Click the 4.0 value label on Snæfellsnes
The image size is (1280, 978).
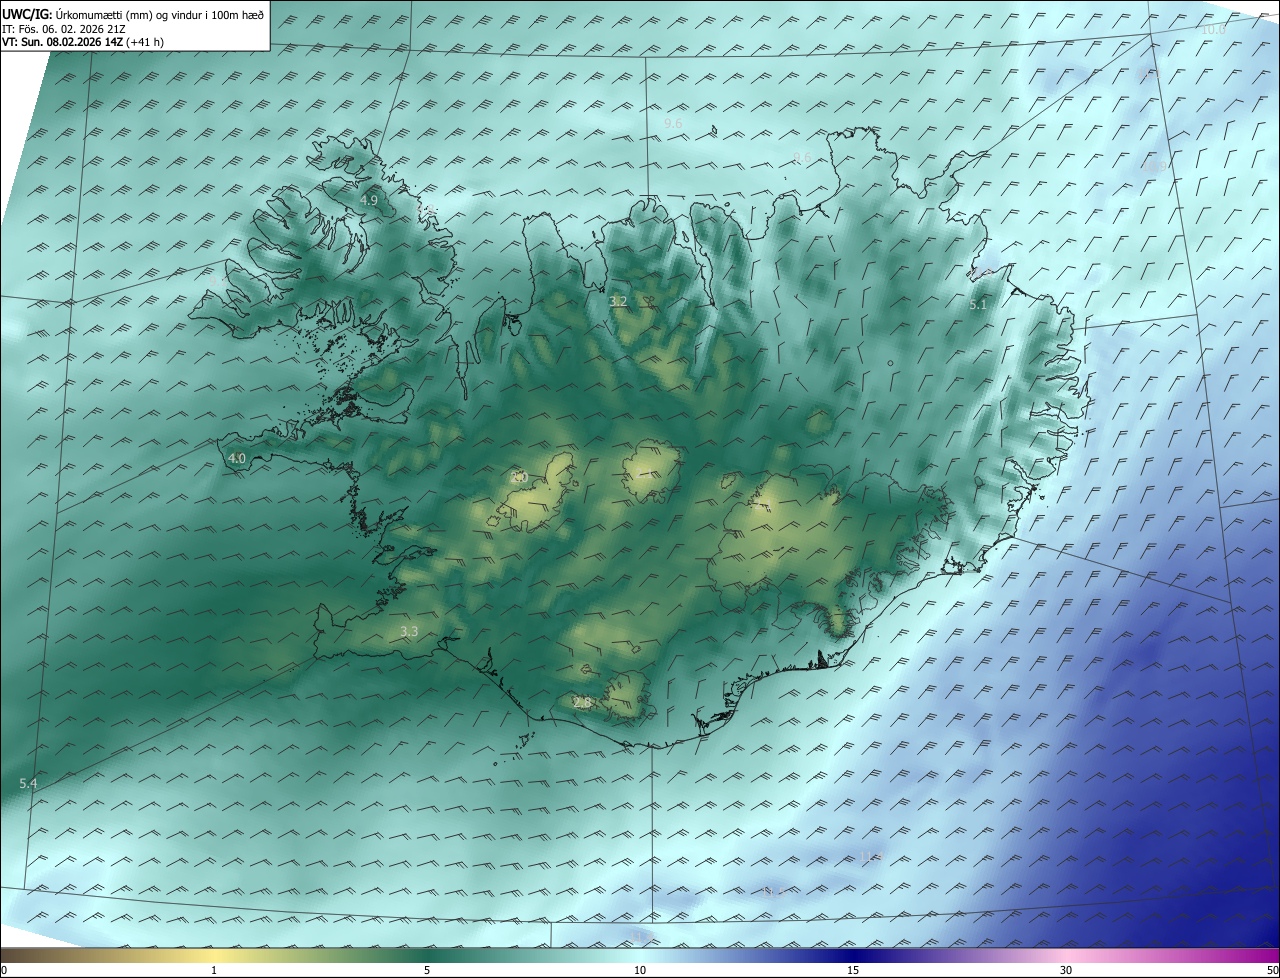pos(237,458)
